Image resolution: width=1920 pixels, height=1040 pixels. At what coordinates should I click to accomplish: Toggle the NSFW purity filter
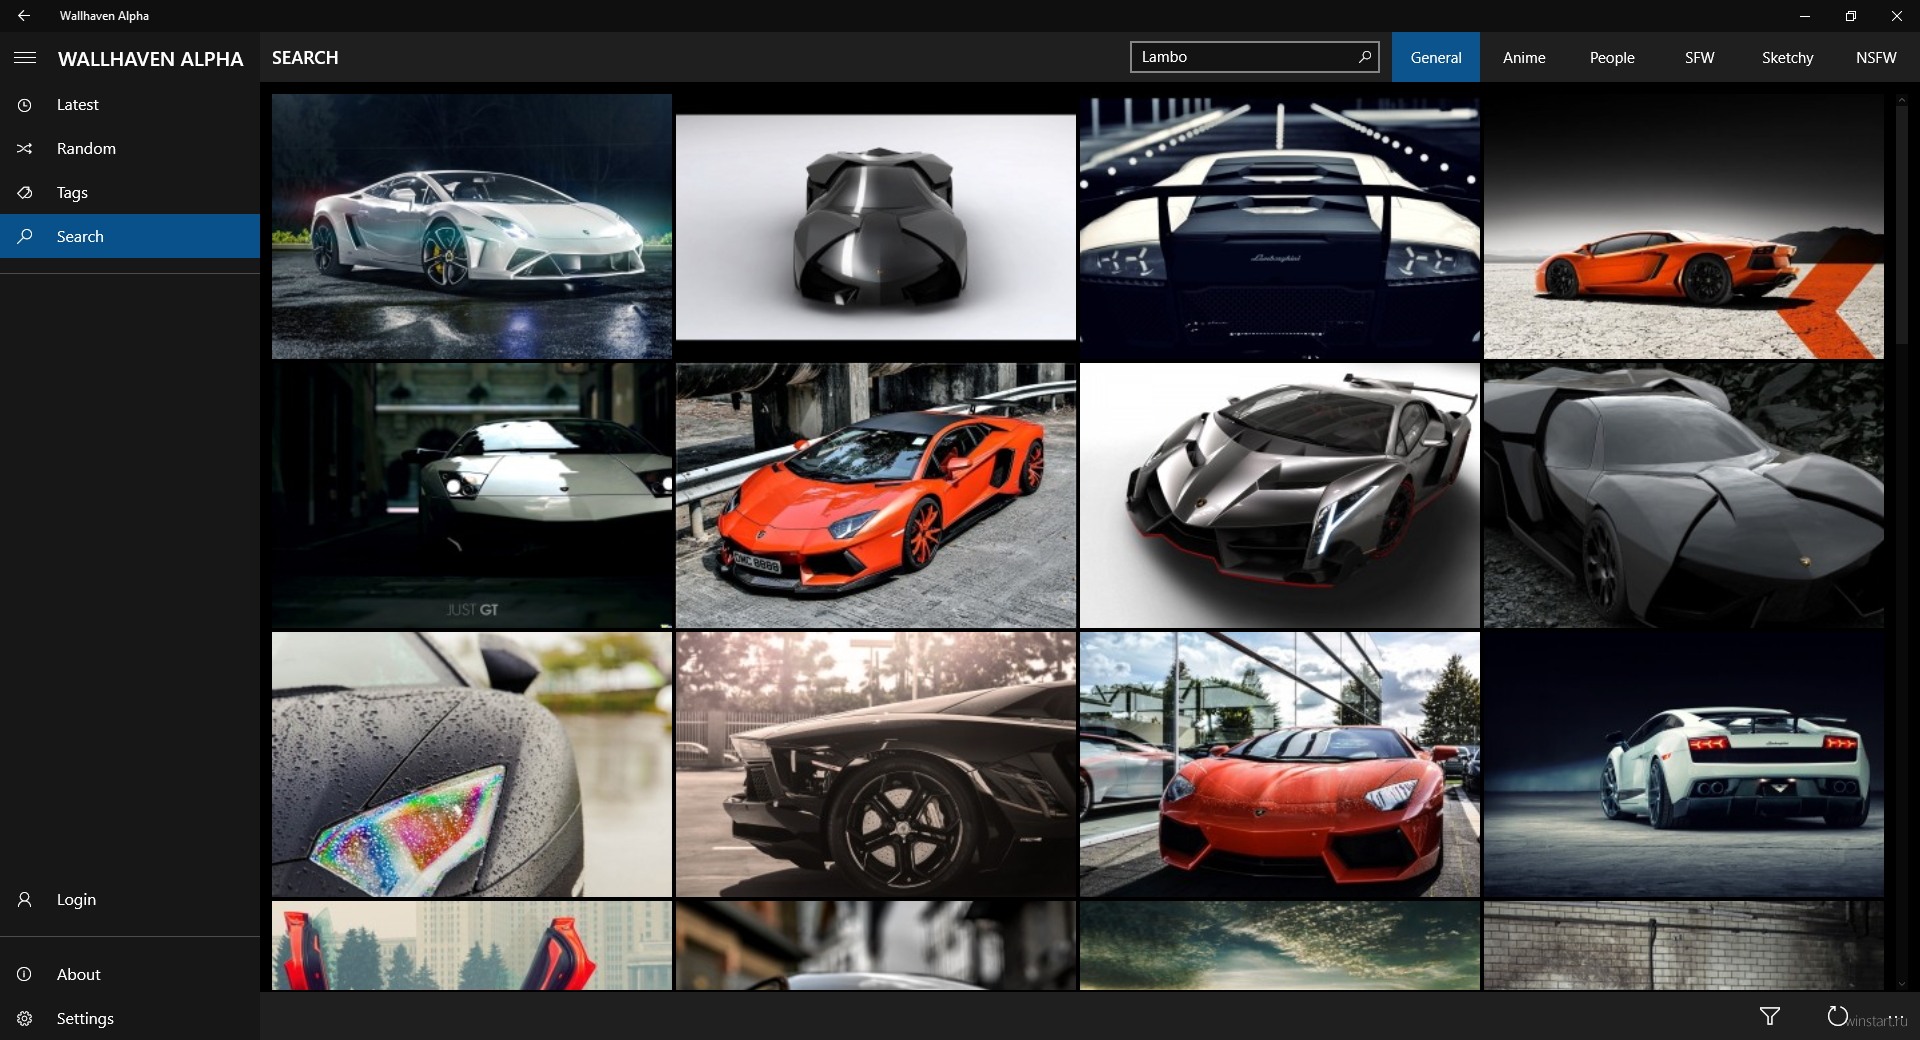point(1876,58)
